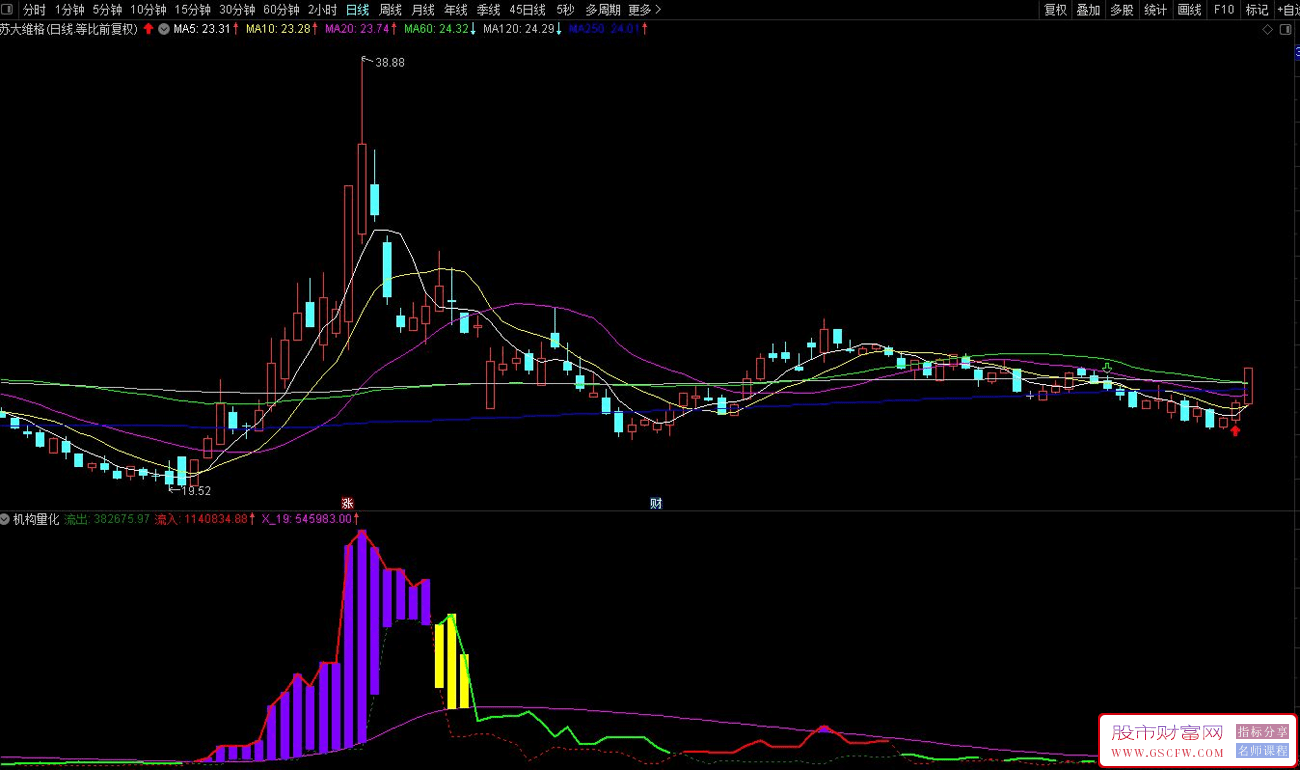Viewport: 1300px width, 770px height.
Task: Select the 30分钟 period
Action: (237, 10)
